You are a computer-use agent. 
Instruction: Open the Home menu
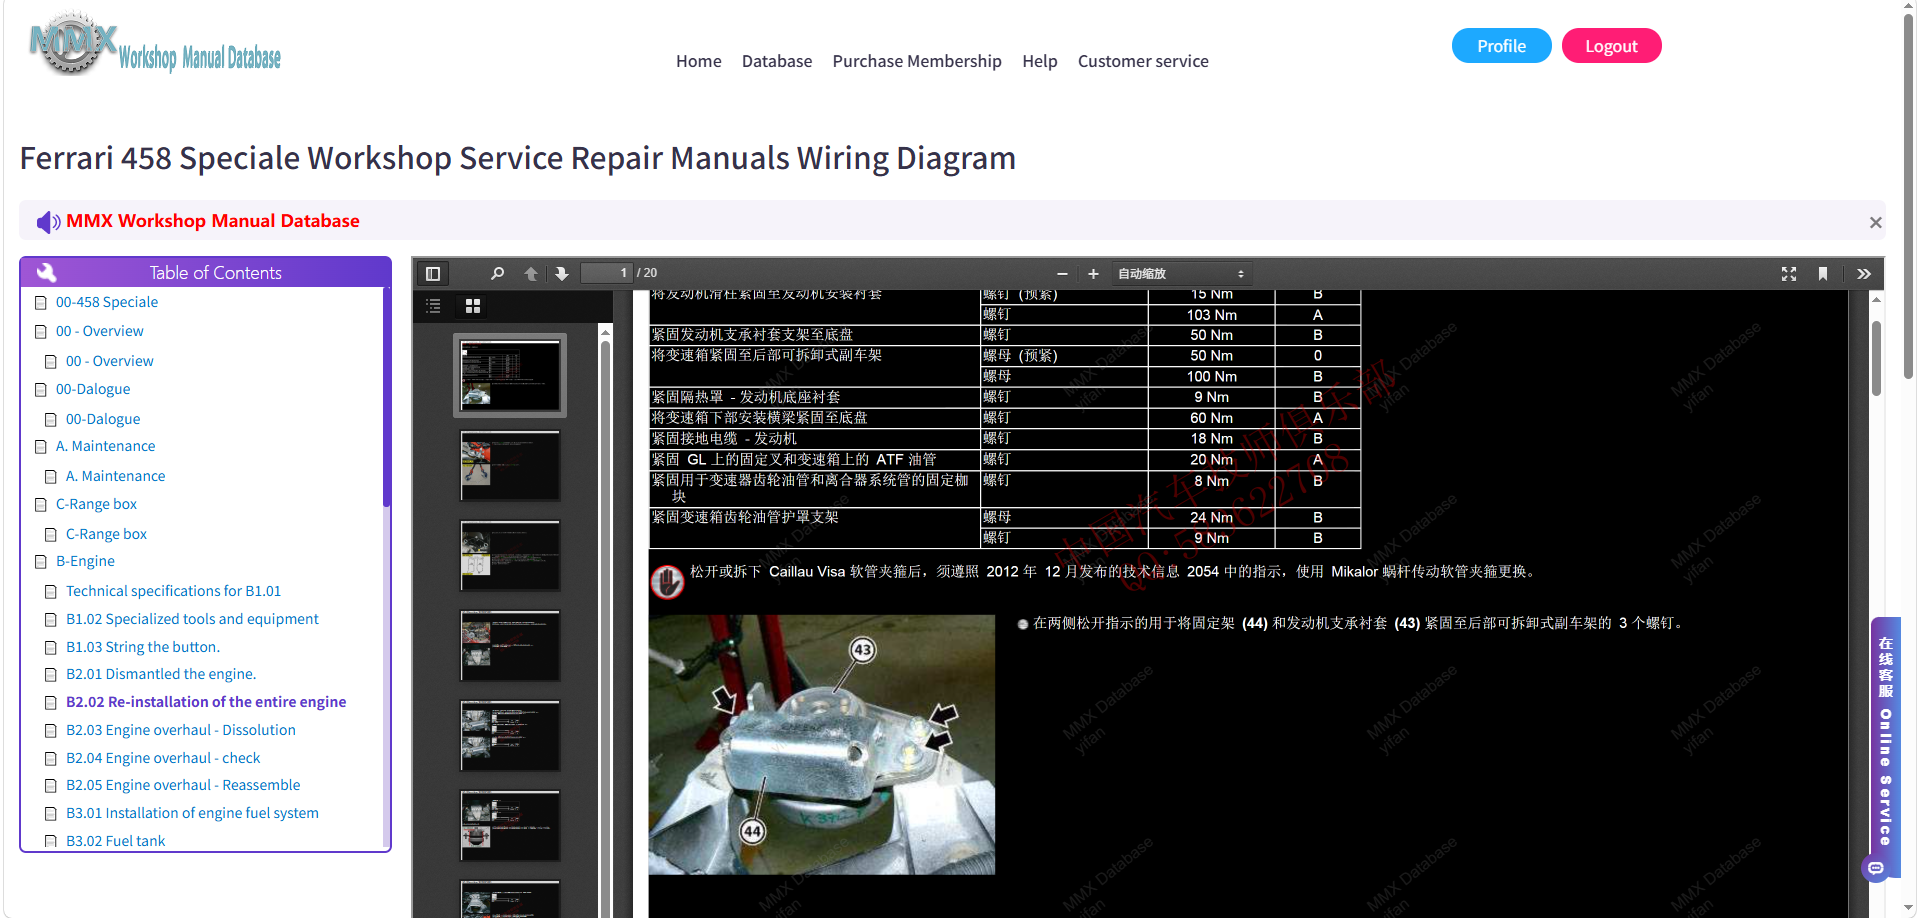[698, 61]
